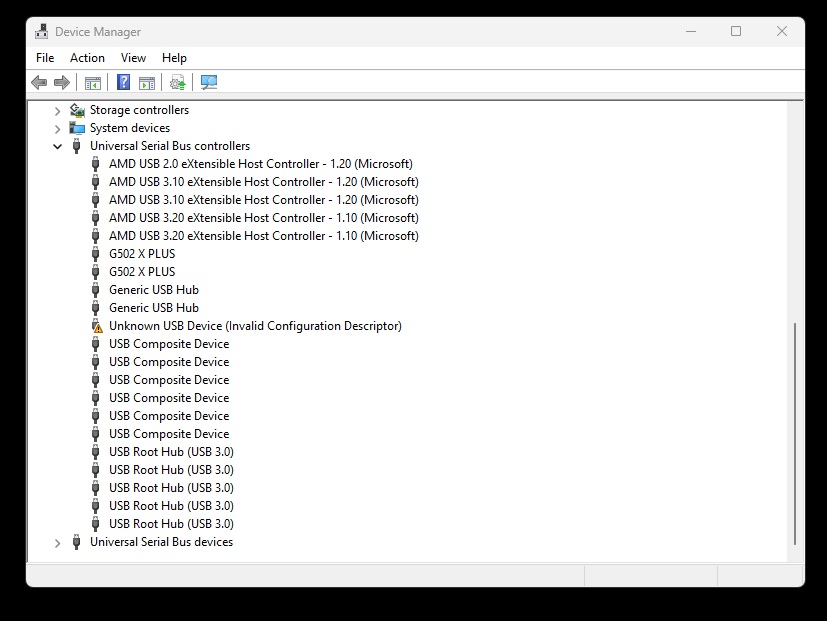Select the Universal Serial Bus controllers label
The image size is (827, 621).
(x=170, y=146)
